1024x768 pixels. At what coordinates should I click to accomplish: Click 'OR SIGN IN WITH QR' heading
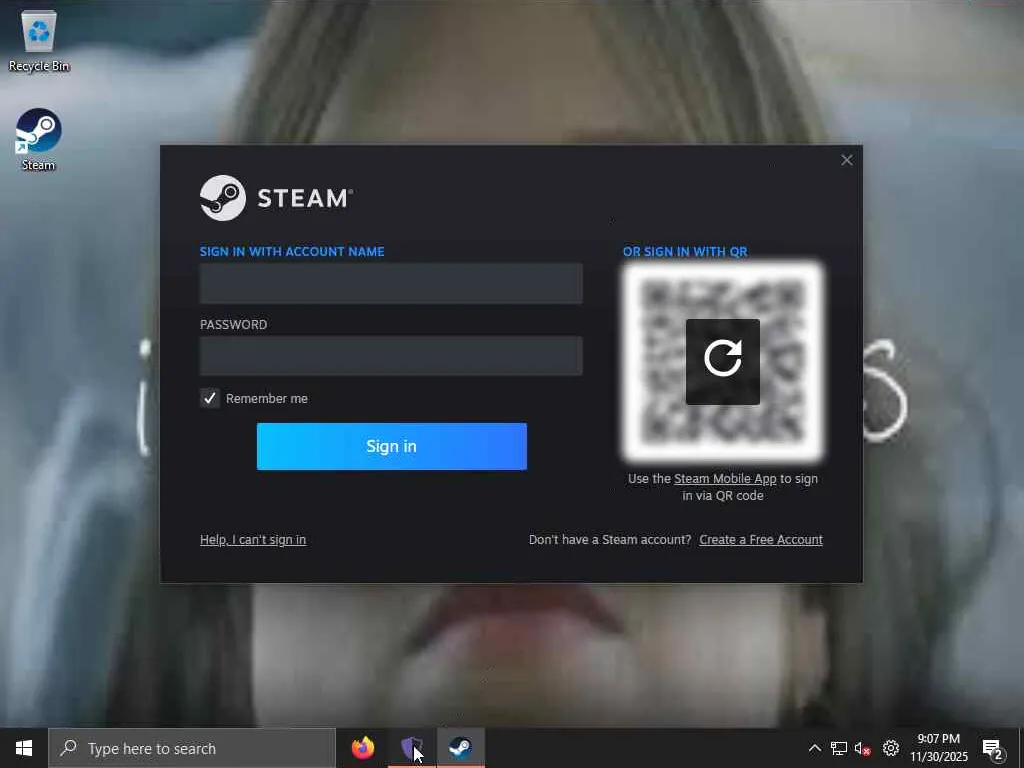point(685,251)
